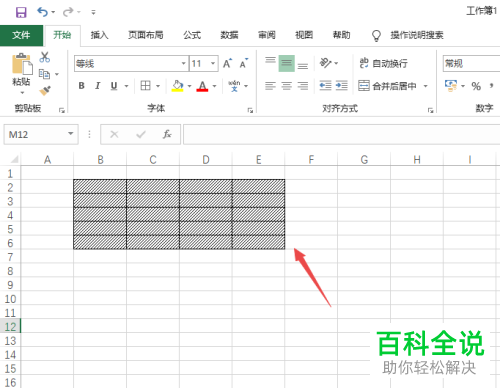Click the Percent Style icon
The height and width of the screenshot is (388, 500).
(476, 86)
